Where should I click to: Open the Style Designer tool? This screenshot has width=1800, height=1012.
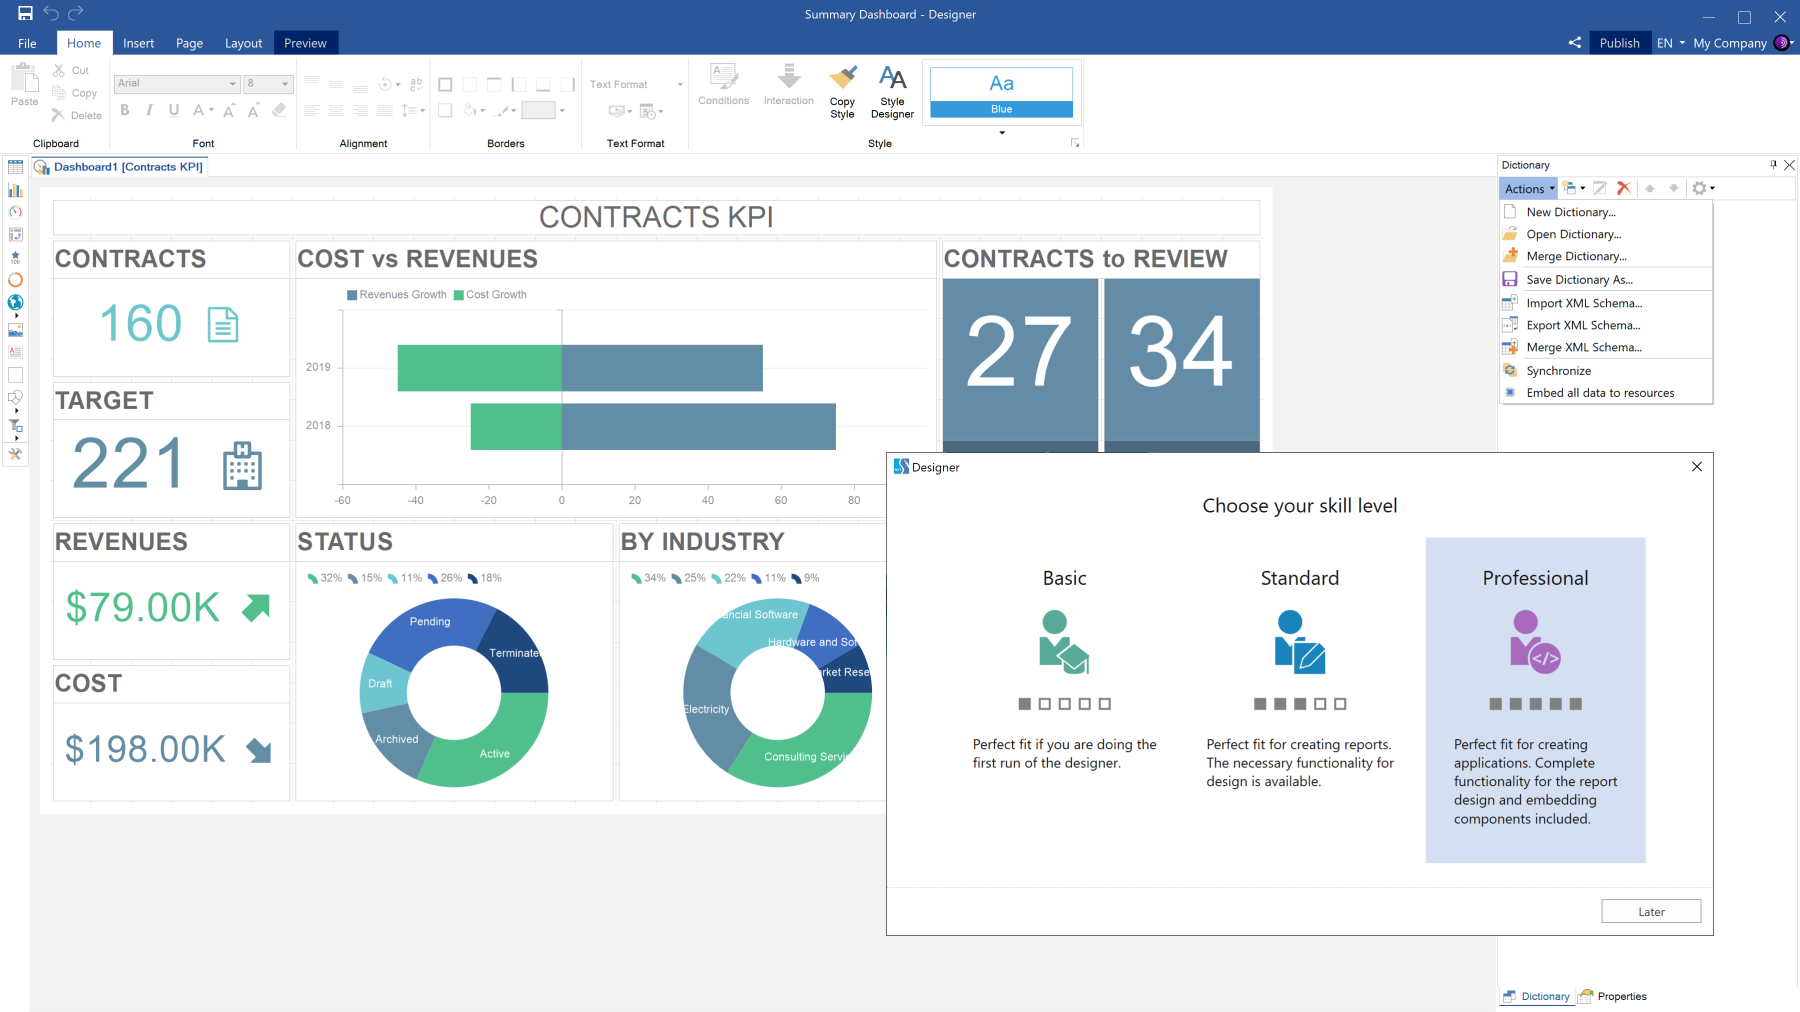click(x=892, y=92)
